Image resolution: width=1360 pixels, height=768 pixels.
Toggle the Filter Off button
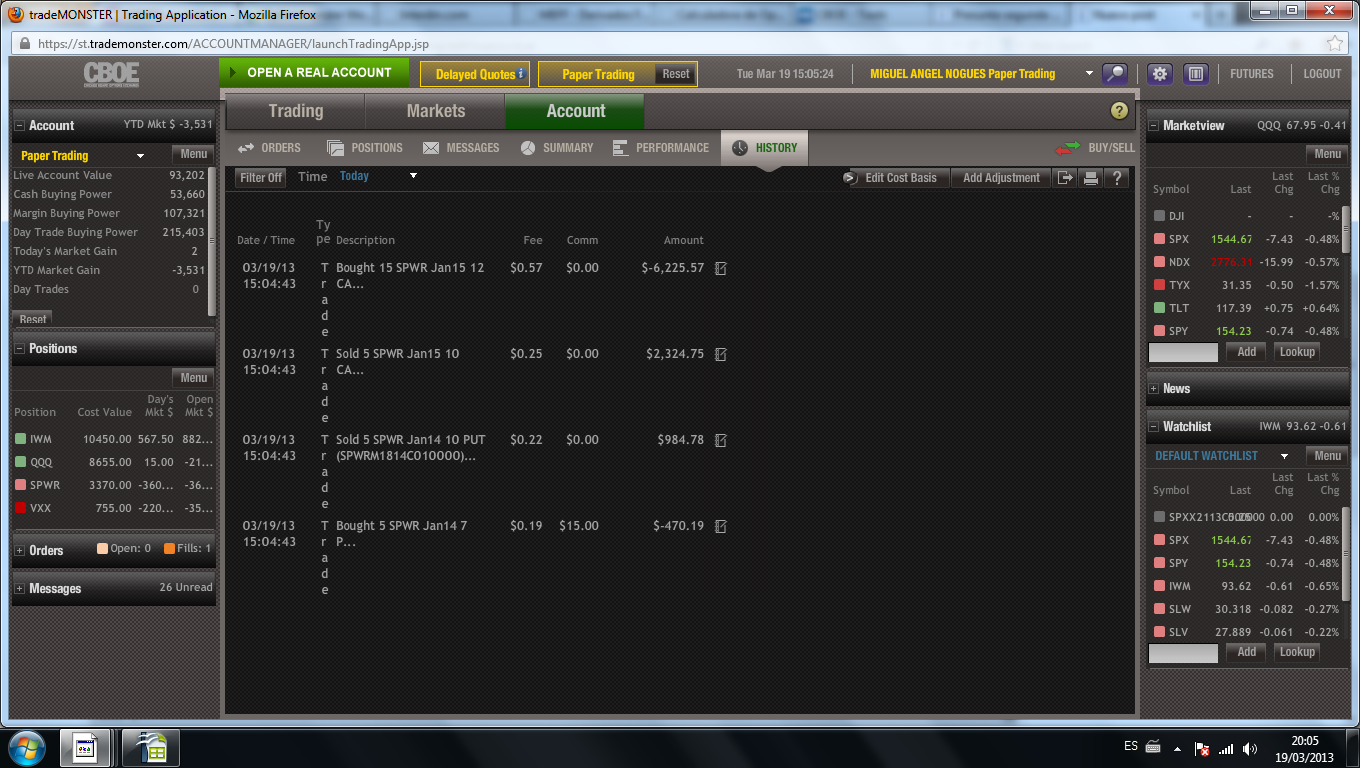pos(261,178)
